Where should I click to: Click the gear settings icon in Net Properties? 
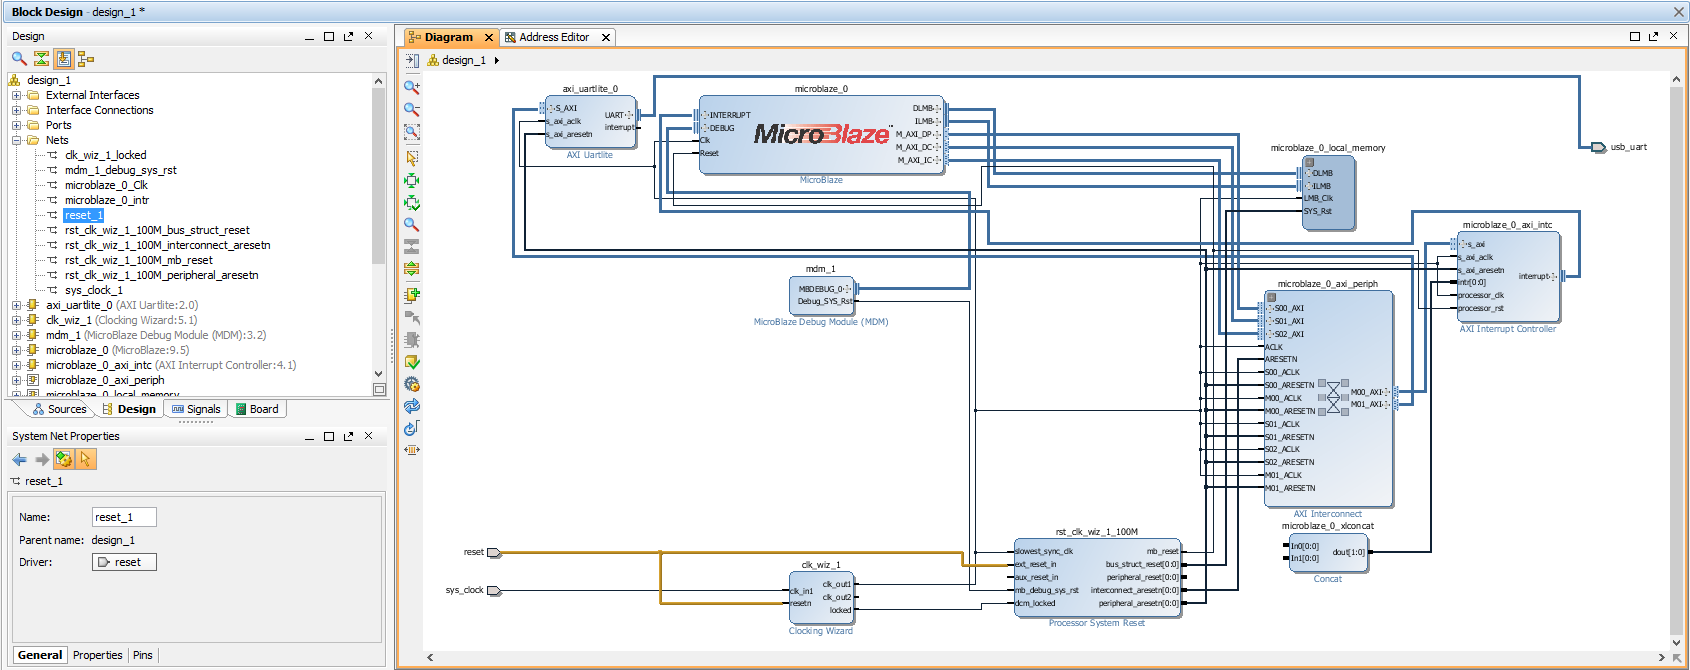pos(64,459)
